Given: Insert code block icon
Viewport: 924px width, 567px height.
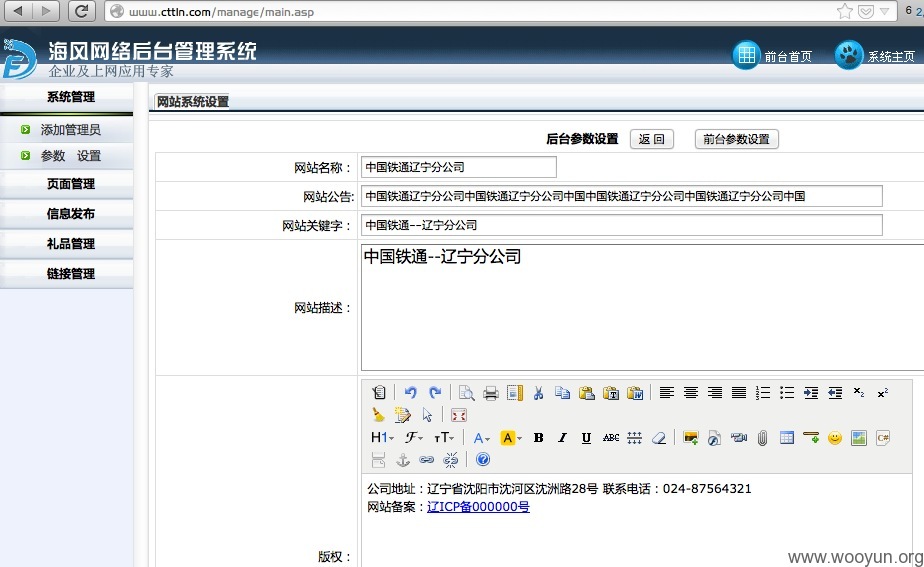Looking at the screenshot, I should [x=883, y=437].
